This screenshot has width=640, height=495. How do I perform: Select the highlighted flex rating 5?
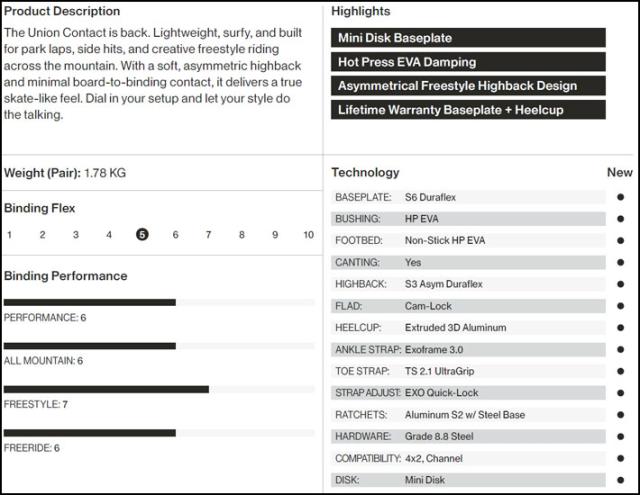[x=142, y=235]
